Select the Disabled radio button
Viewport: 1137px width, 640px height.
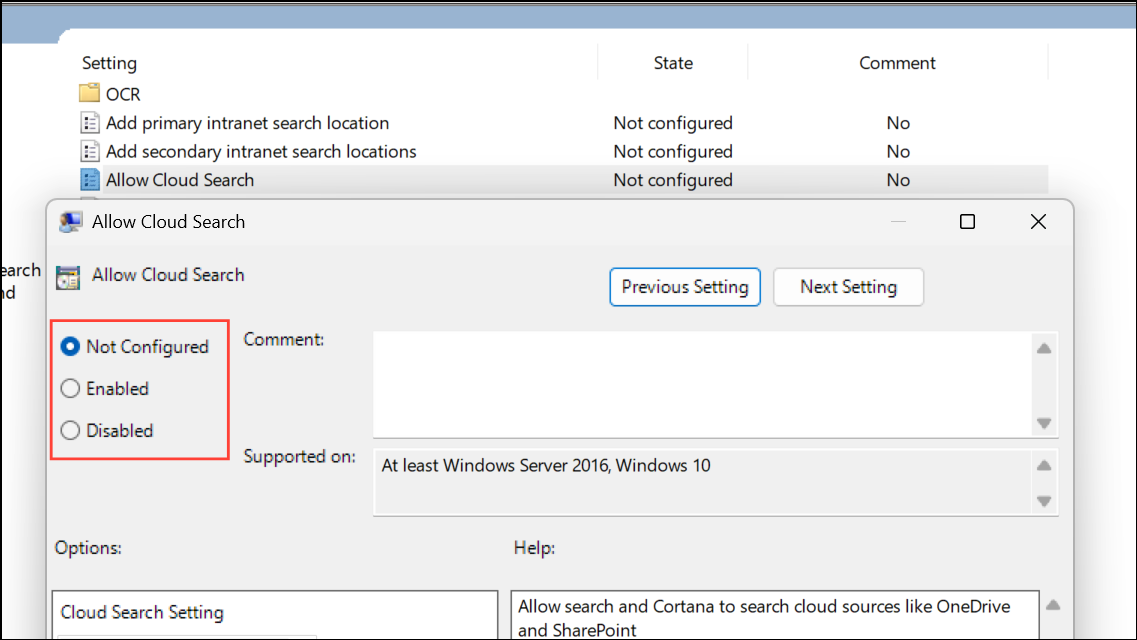[x=70, y=431]
